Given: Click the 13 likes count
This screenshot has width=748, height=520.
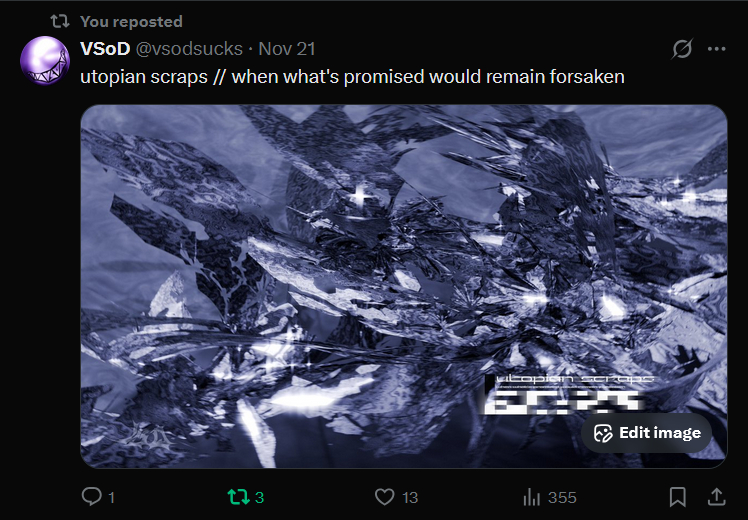Looking at the screenshot, I should click(410, 498).
